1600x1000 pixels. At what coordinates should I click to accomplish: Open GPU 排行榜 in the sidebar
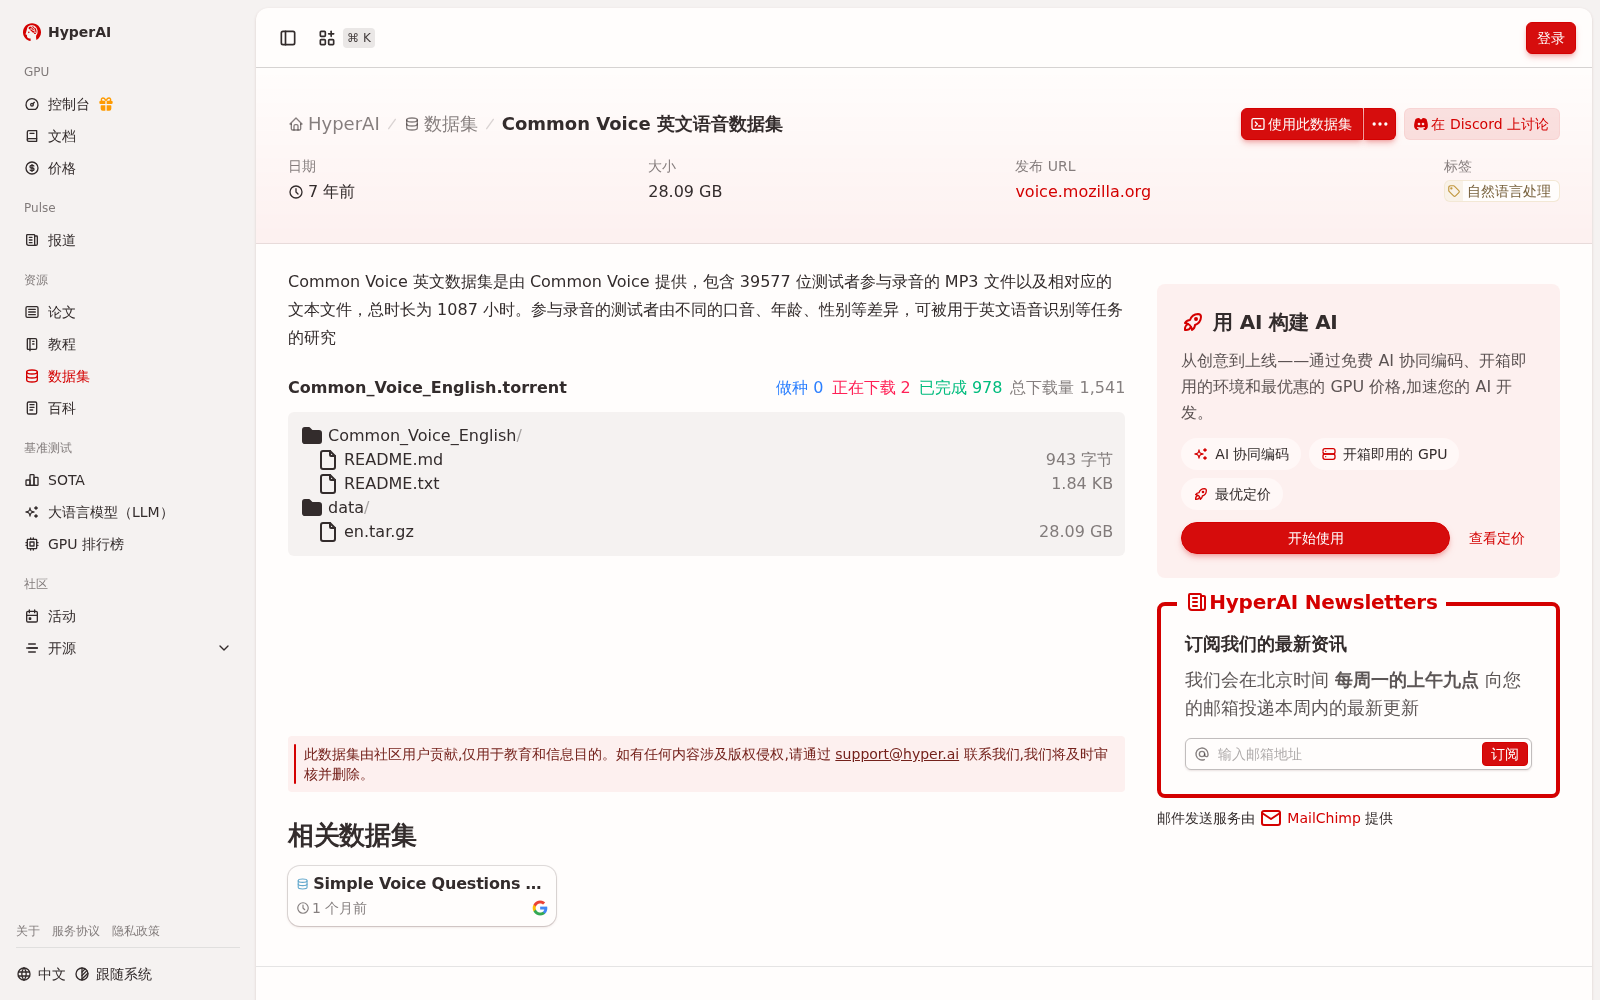[86, 544]
